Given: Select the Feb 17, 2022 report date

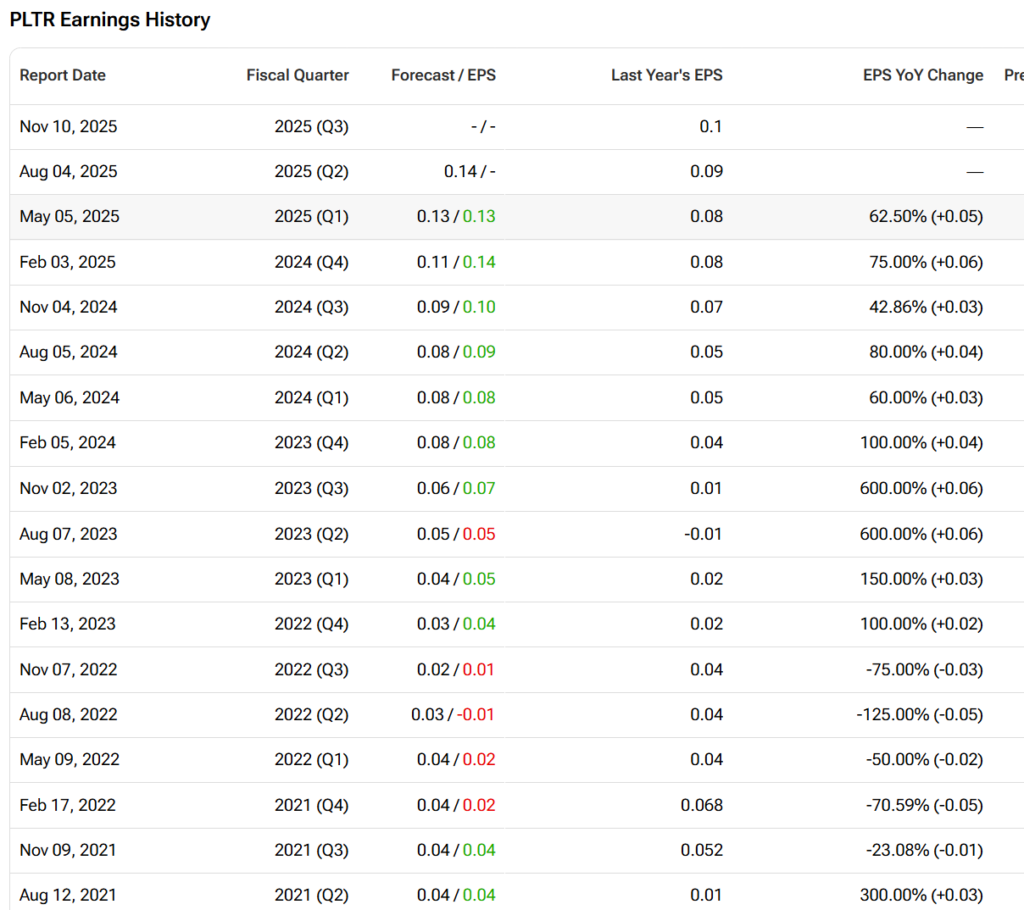Looking at the screenshot, I should coord(67,805).
